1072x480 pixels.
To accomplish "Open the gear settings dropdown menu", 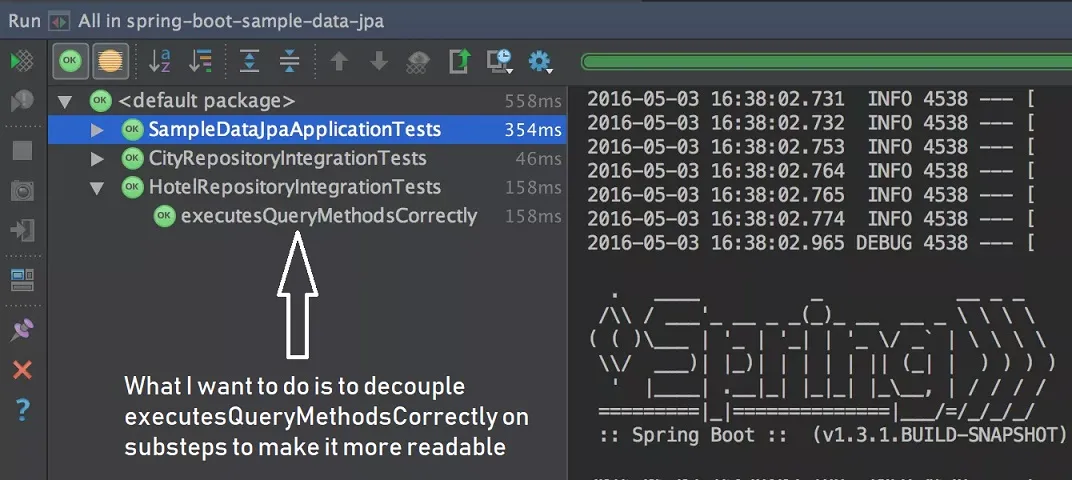I will (541, 61).
